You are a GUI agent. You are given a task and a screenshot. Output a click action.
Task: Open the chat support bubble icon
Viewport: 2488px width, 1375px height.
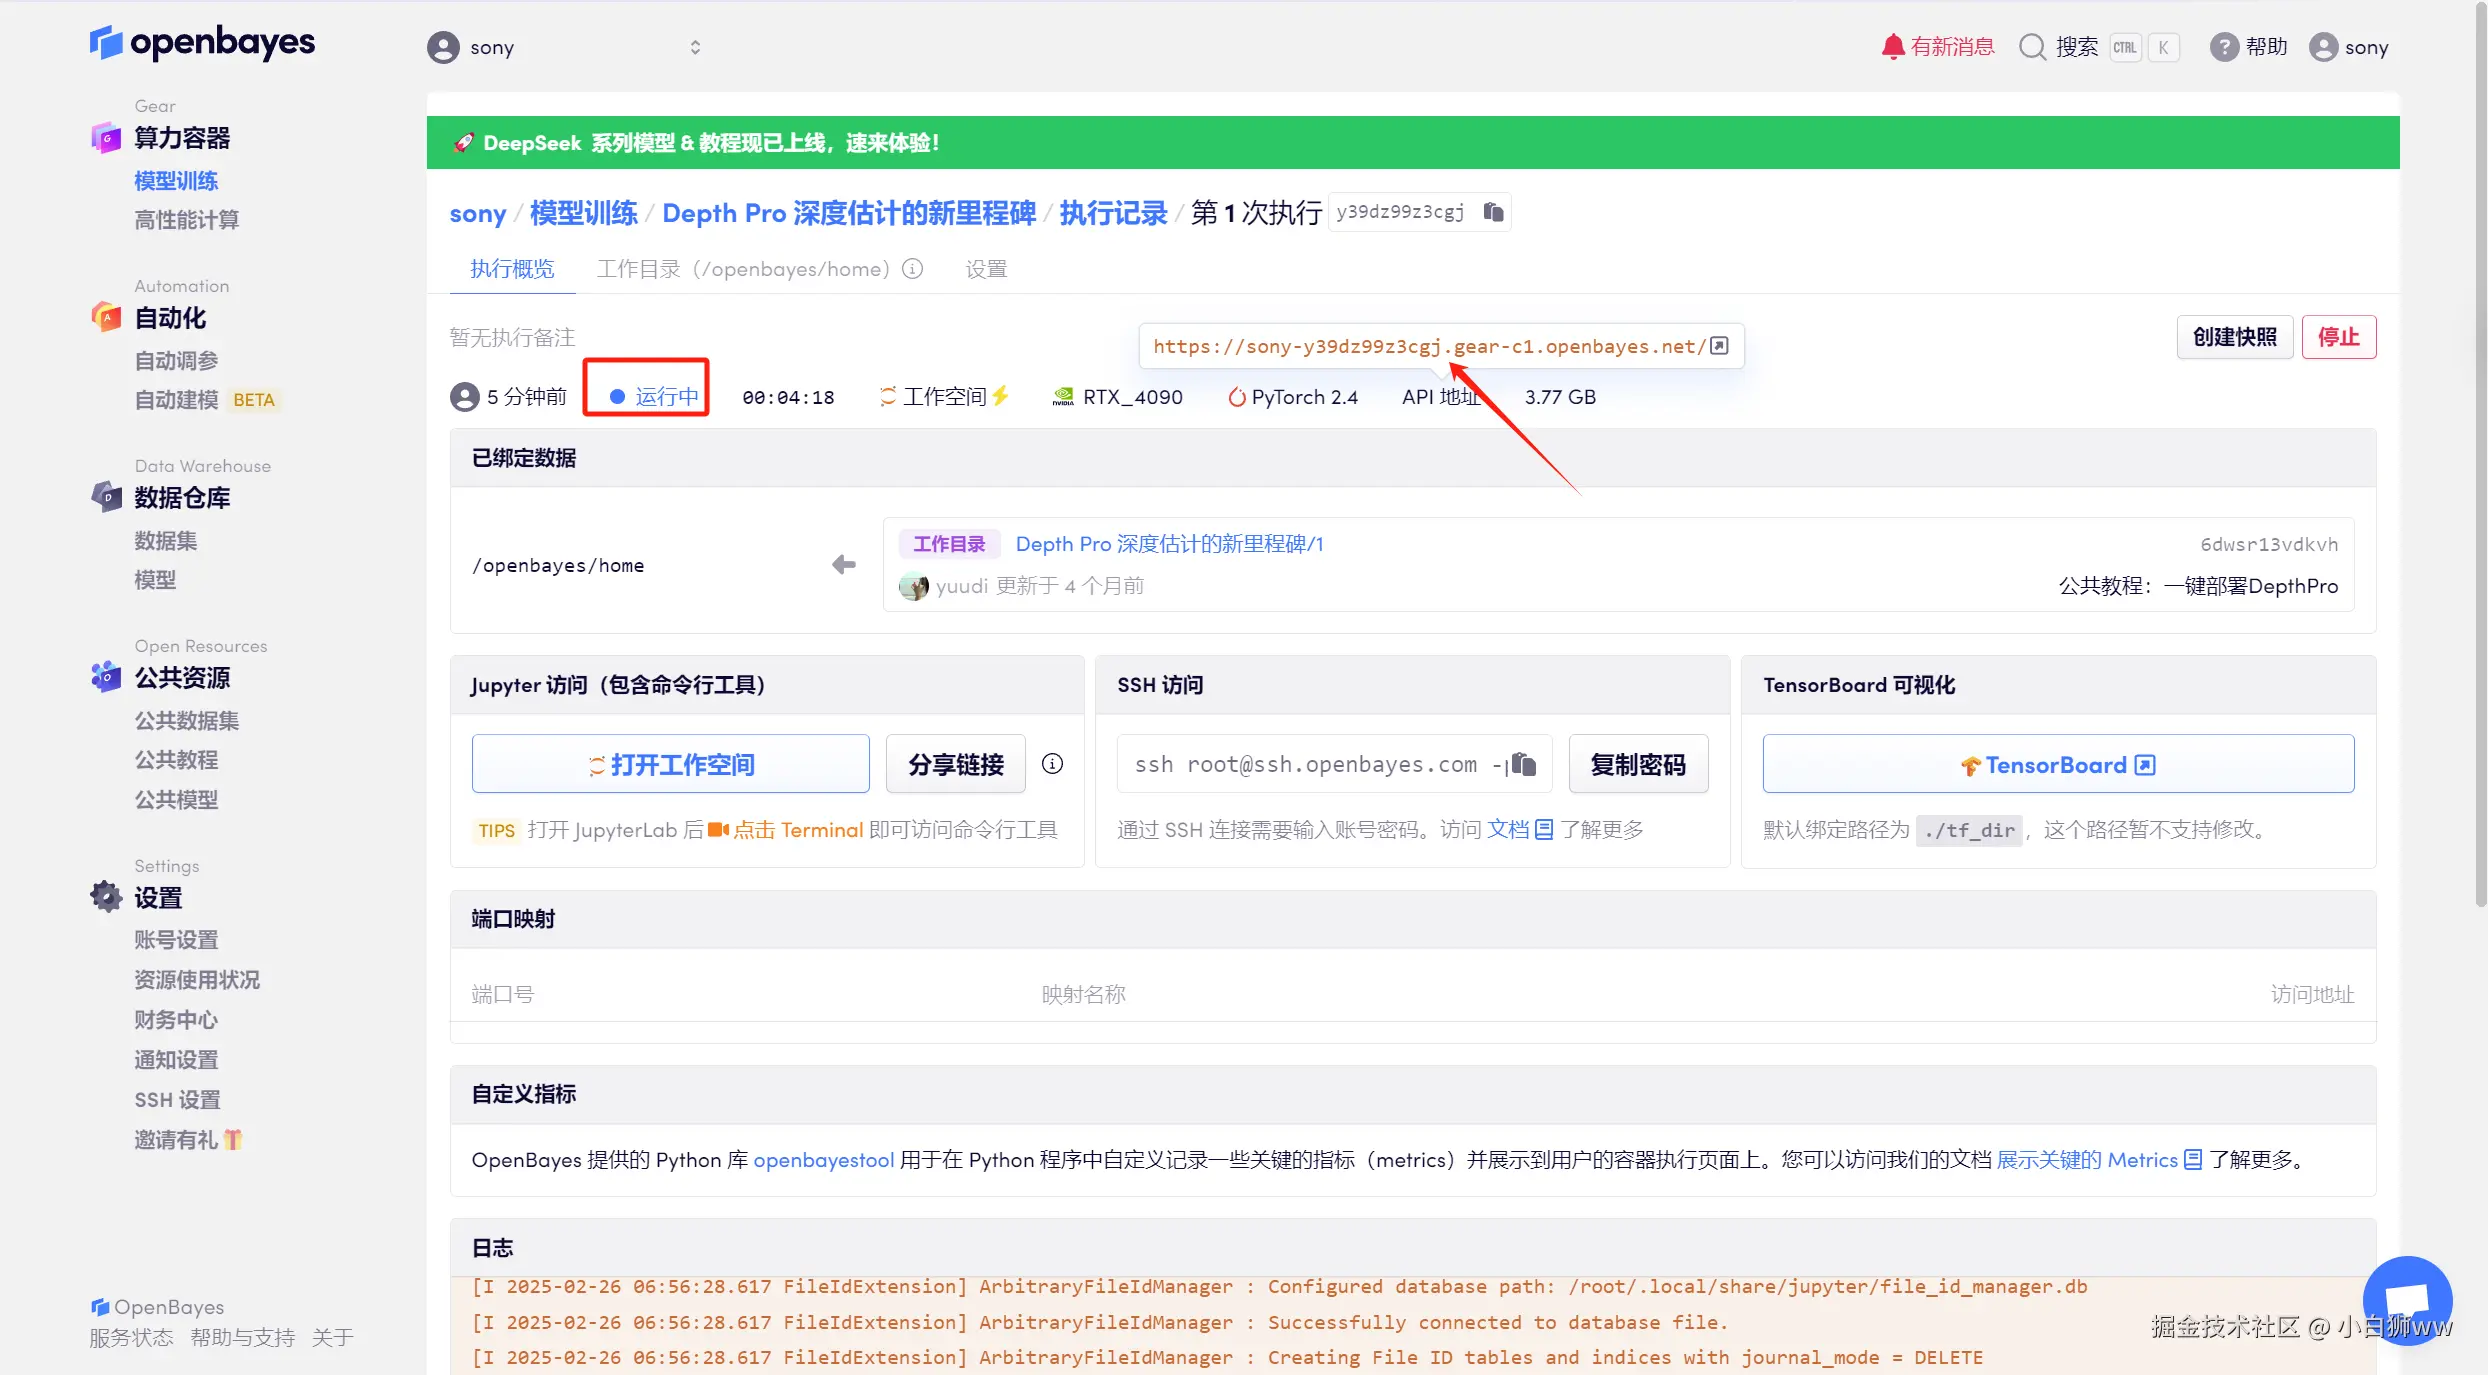2407,1300
